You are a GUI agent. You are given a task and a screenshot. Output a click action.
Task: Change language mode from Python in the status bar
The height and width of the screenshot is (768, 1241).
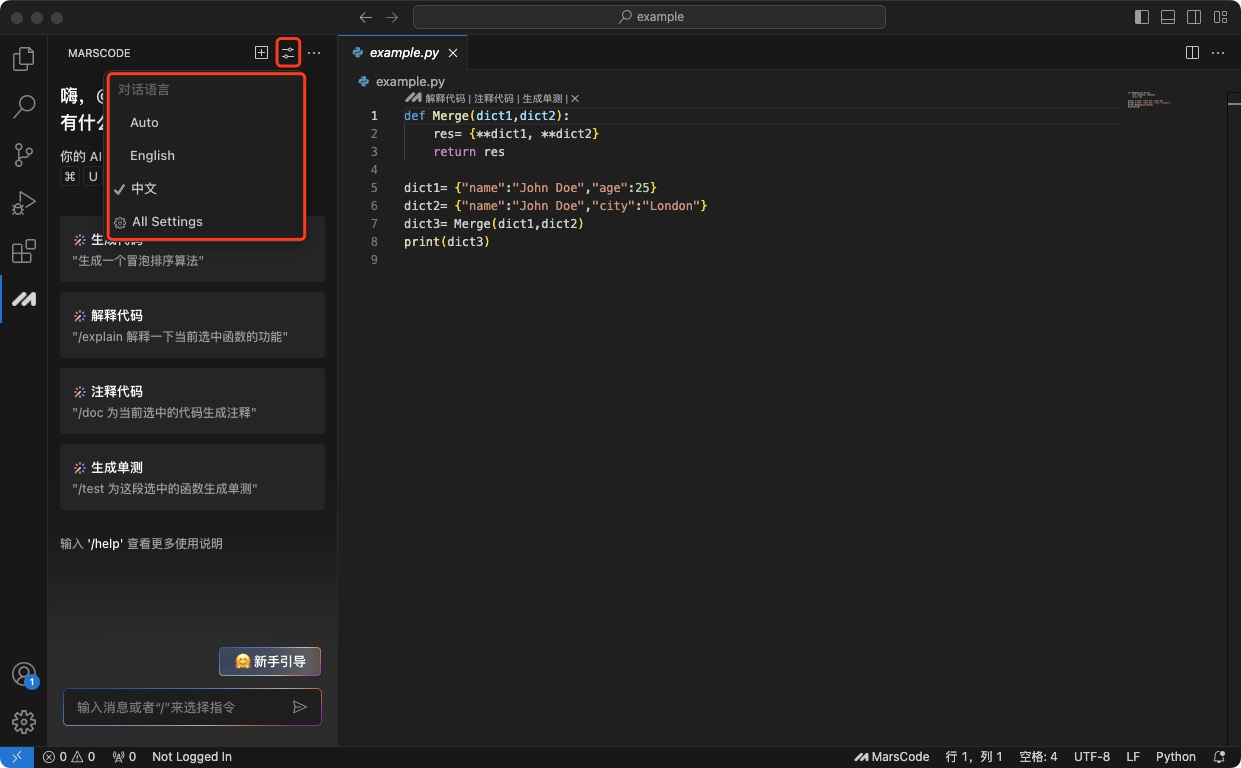(1175, 757)
